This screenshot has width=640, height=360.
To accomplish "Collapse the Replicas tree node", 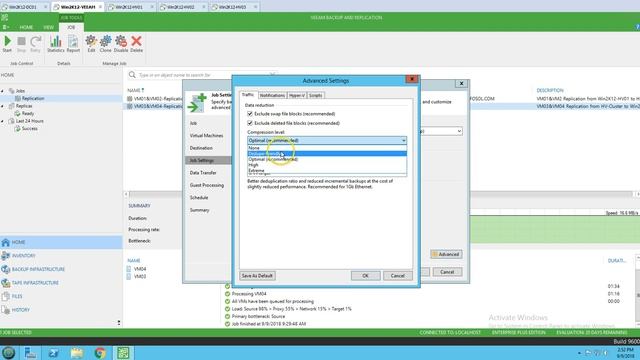I will click(2, 106).
